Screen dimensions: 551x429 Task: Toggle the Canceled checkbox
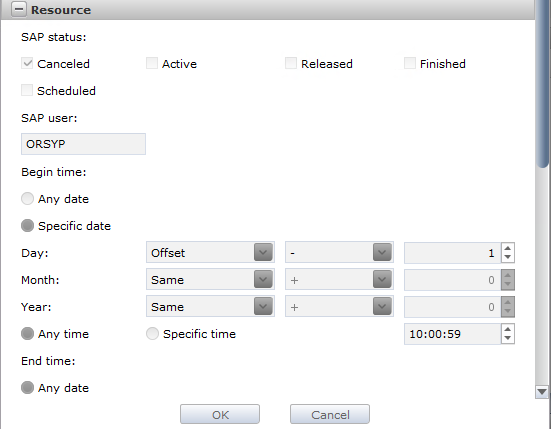(x=27, y=63)
